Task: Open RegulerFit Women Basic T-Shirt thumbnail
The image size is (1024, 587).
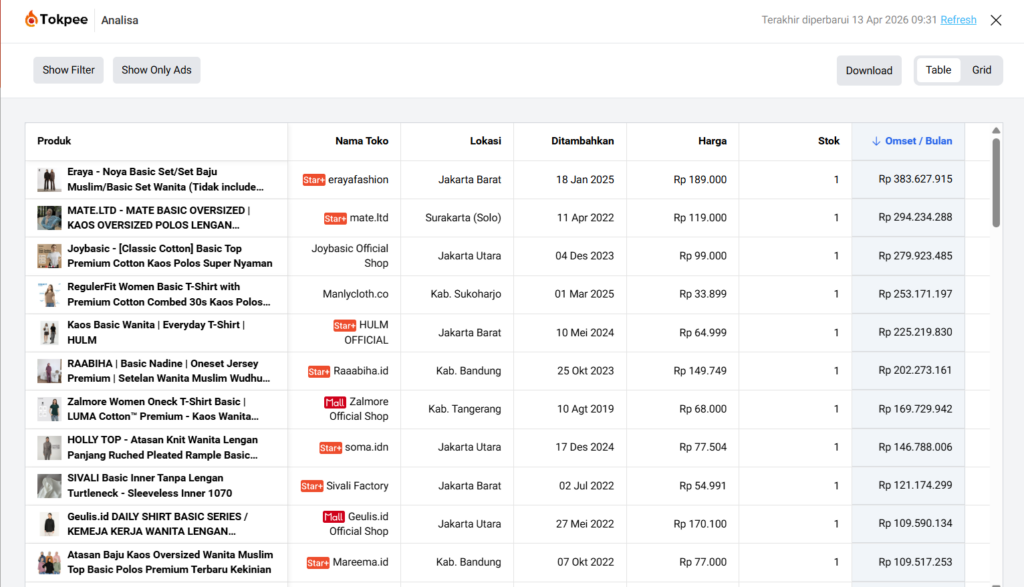Action: click(49, 294)
